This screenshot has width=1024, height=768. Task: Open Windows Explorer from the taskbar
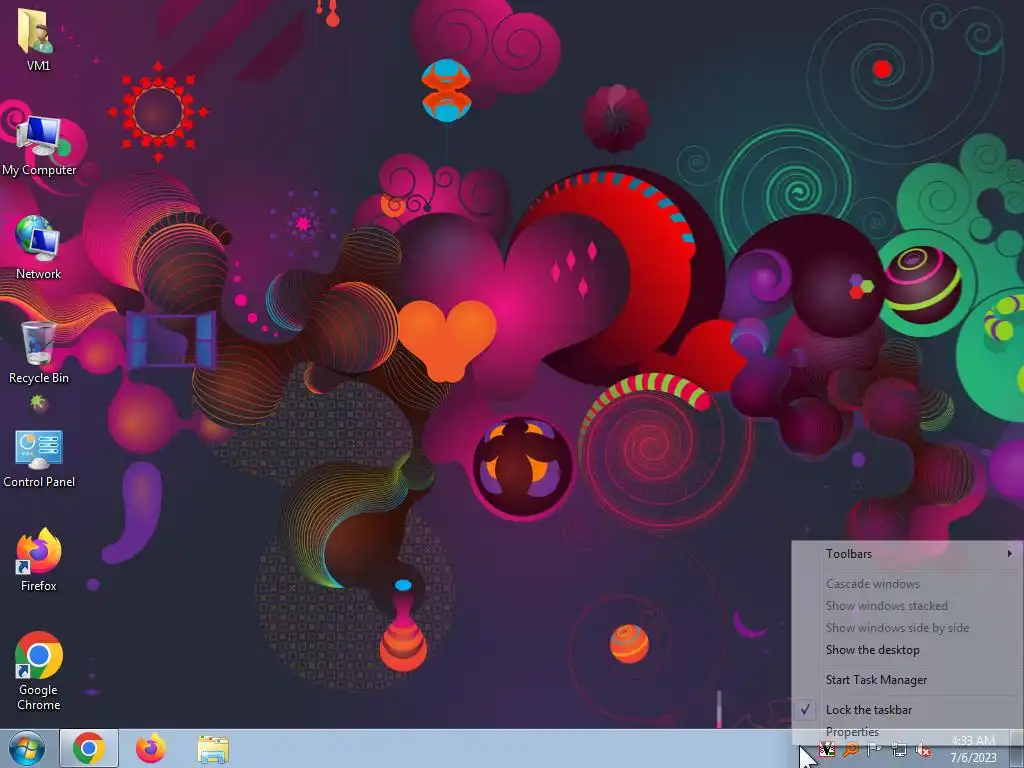(x=213, y=750)
